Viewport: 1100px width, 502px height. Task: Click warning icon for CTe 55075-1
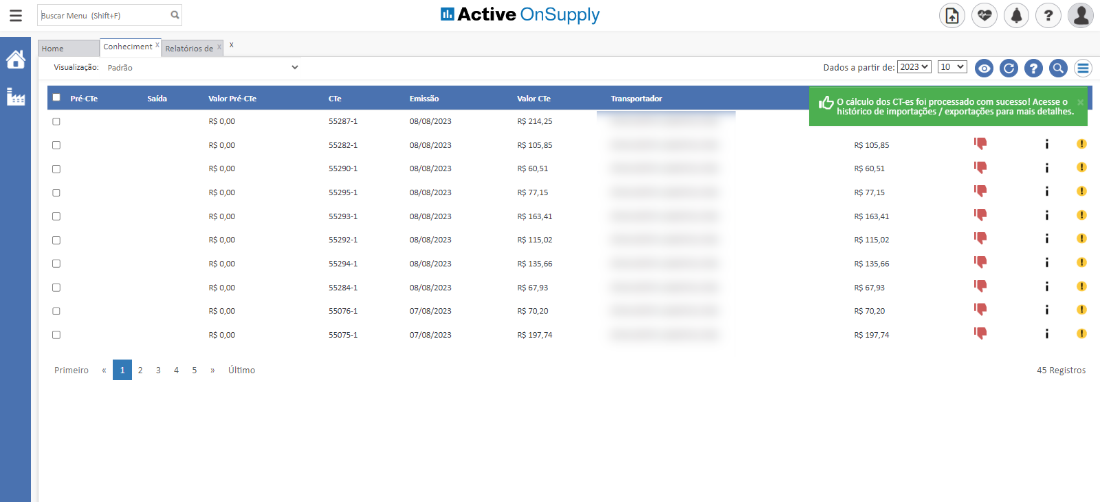(1081, 334)
